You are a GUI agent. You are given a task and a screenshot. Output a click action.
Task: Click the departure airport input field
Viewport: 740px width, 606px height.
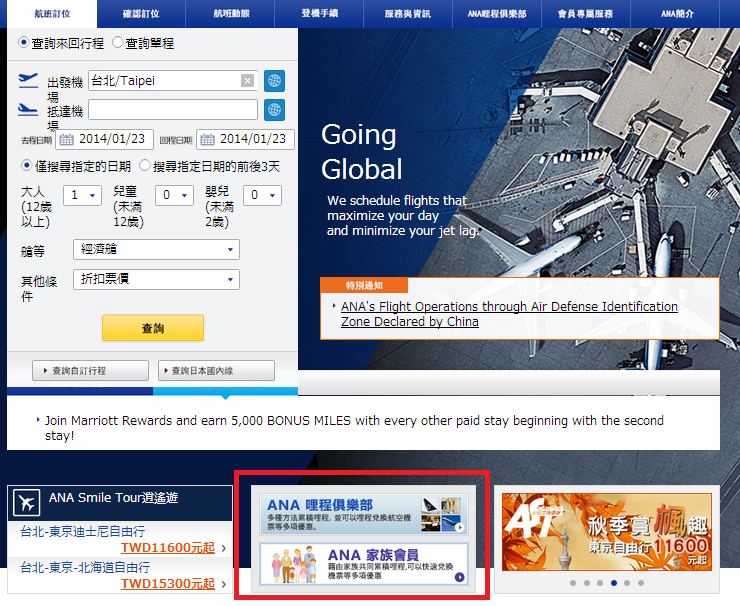[173, 81]
